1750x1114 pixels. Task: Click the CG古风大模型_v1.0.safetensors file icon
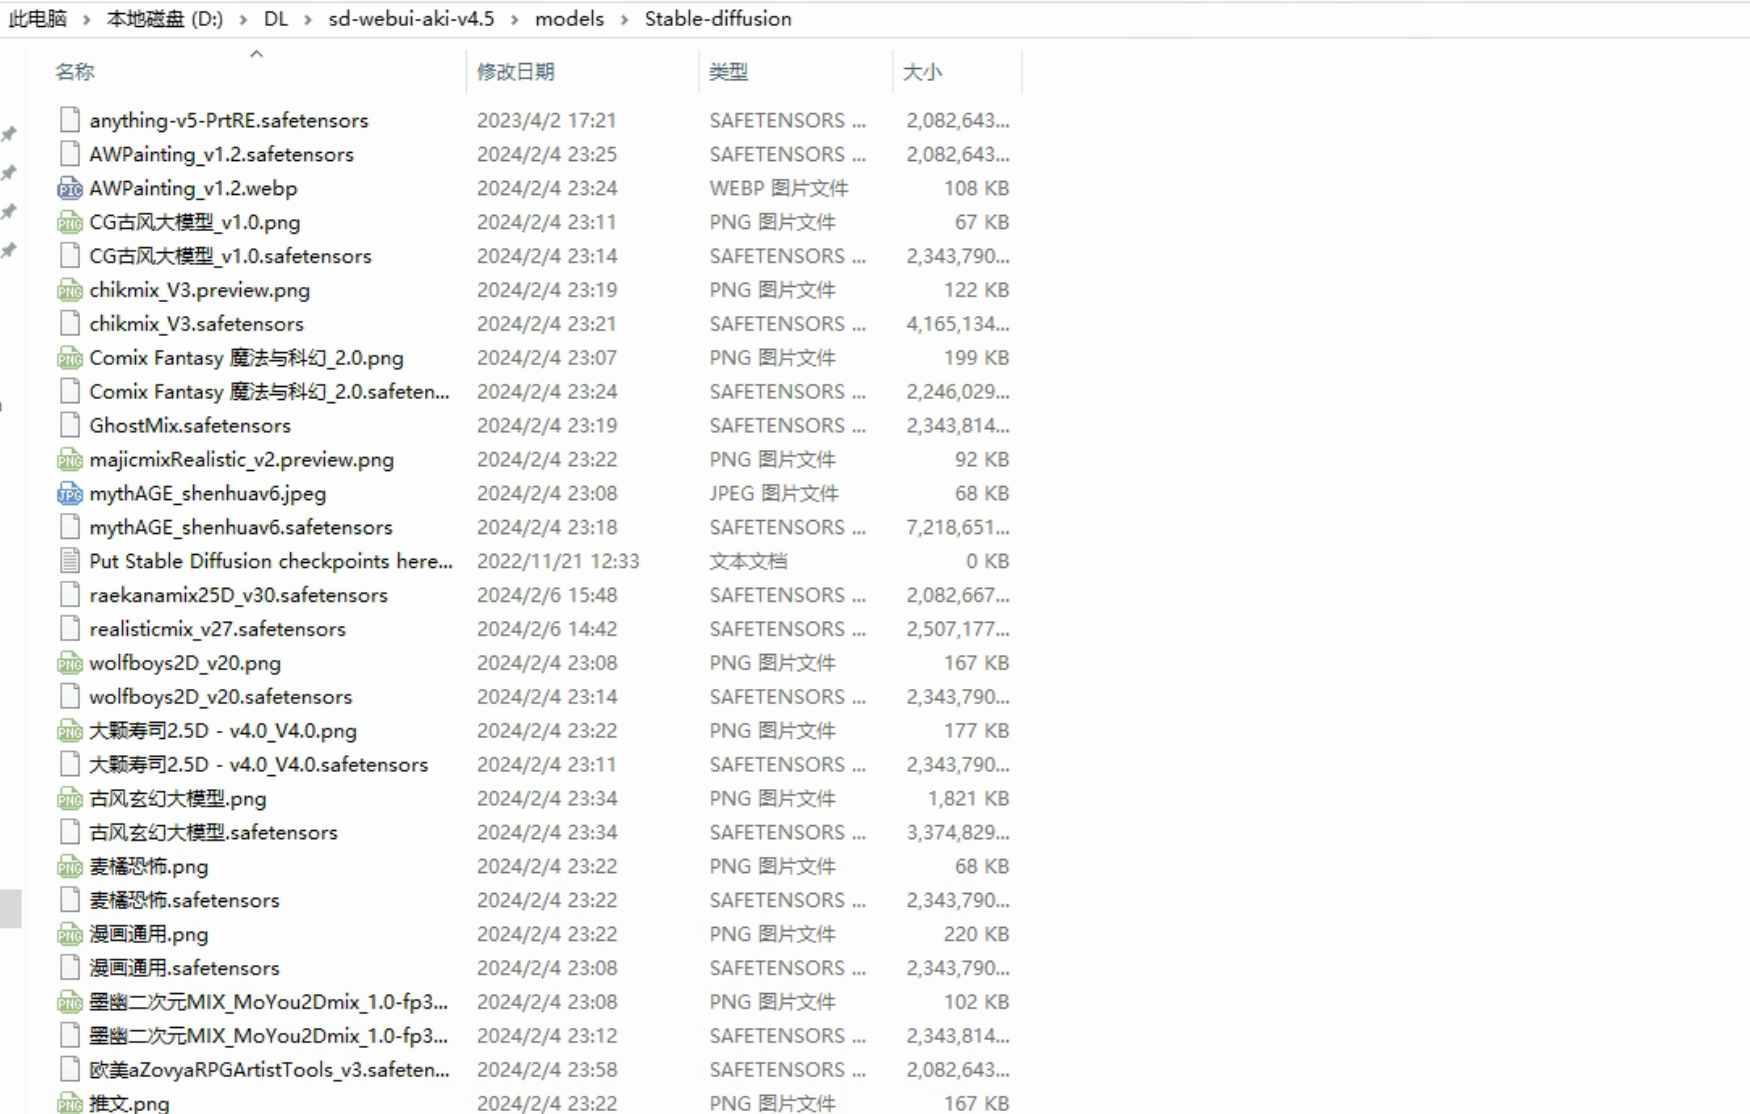click(x=69, y=256)
